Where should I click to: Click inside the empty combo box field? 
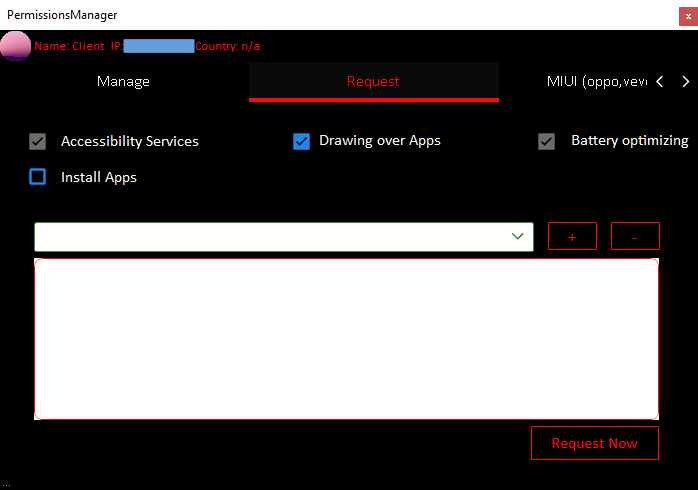[x=270, y=237]
